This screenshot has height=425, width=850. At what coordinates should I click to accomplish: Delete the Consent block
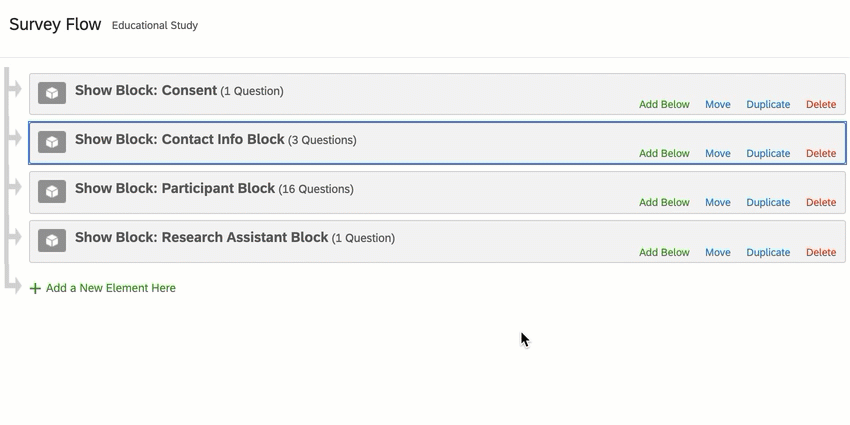(x=821, y=104)
